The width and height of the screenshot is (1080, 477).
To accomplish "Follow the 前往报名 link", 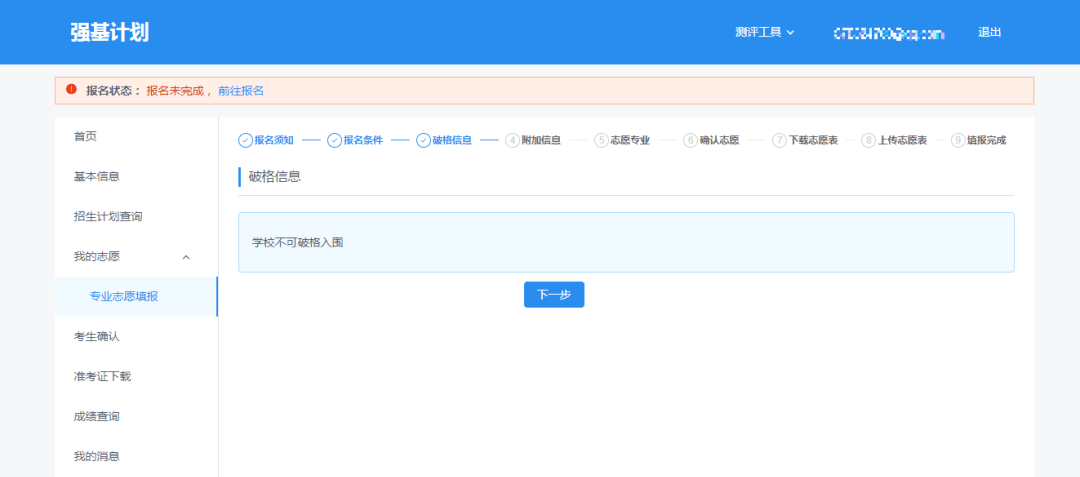I will coord(241,91).
